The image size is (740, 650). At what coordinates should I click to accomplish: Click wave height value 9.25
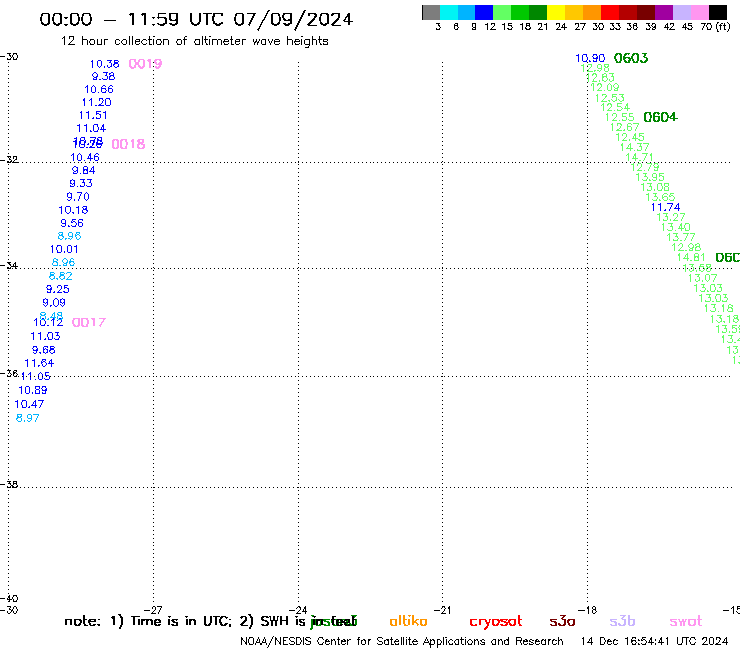(58, 289)
